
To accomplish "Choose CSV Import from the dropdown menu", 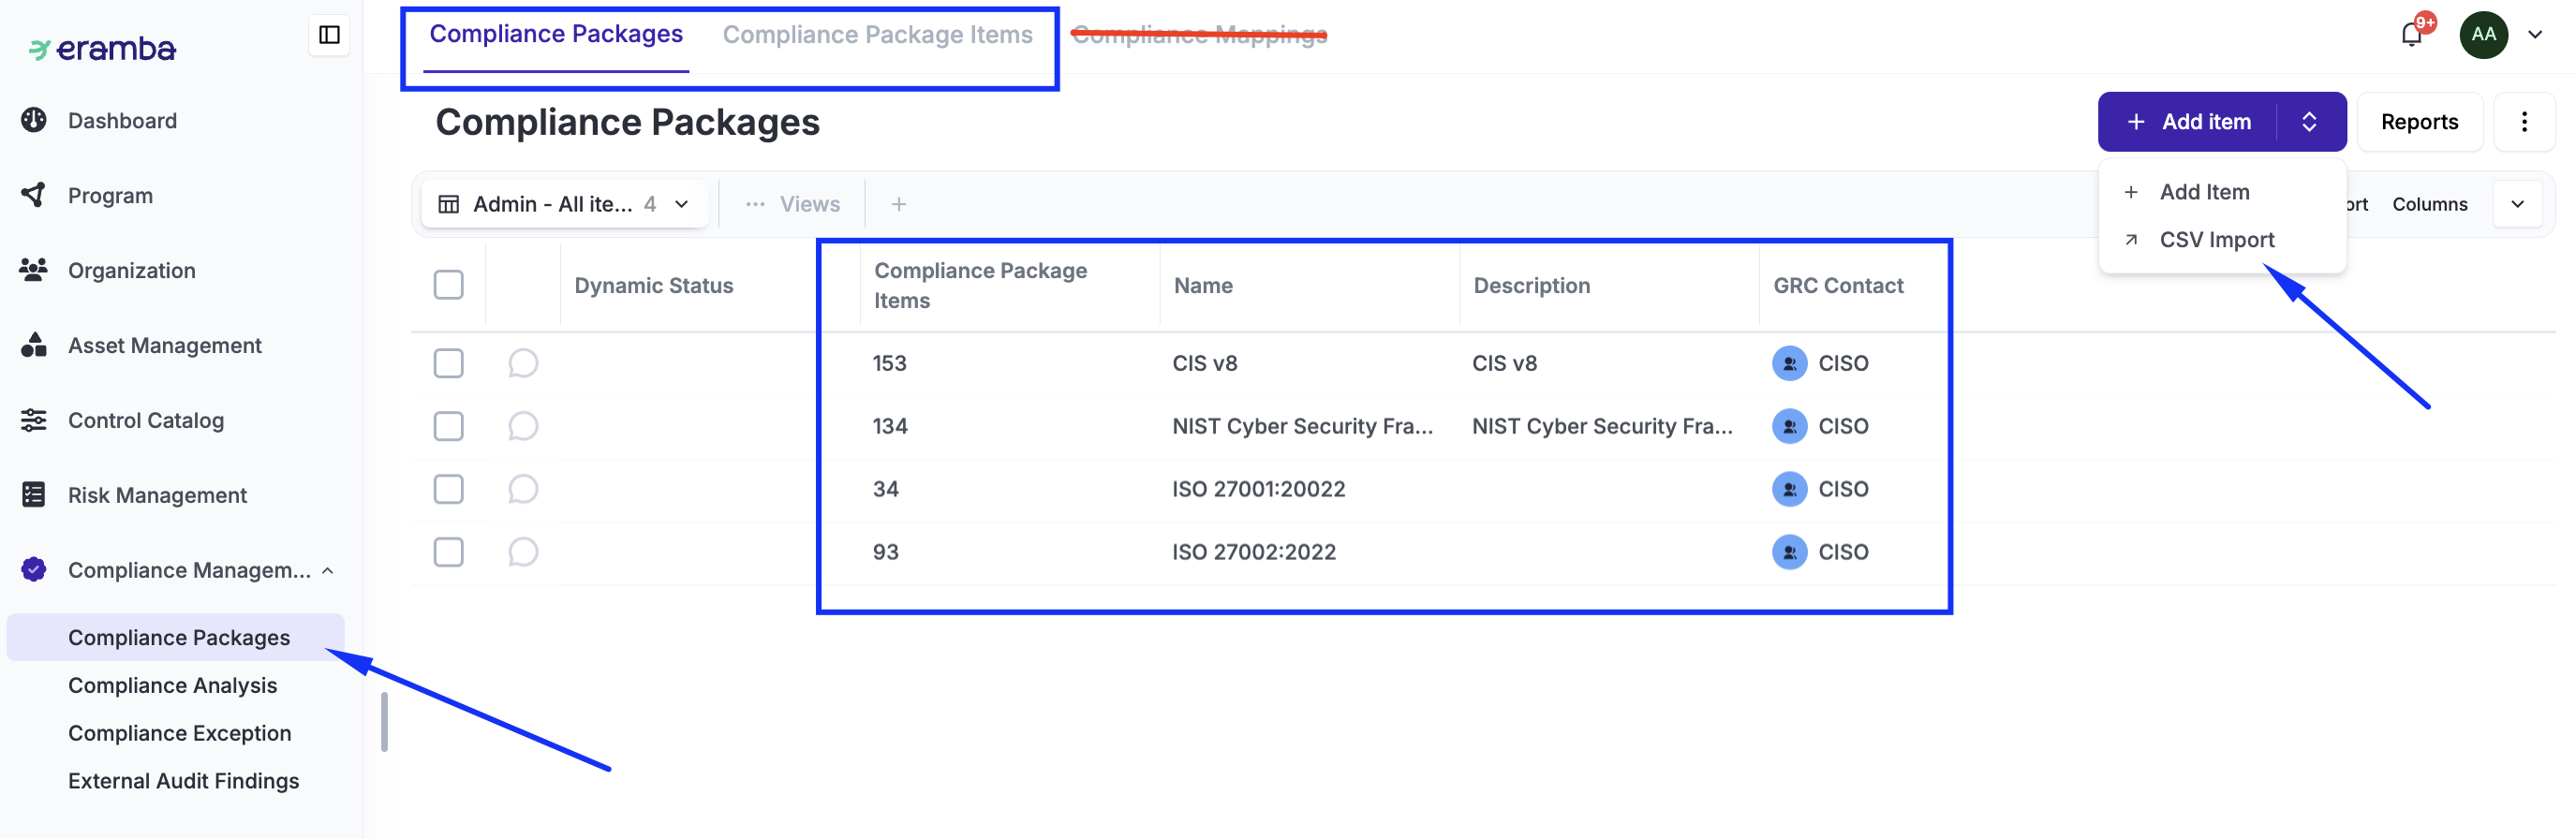I will point(2216,240).
